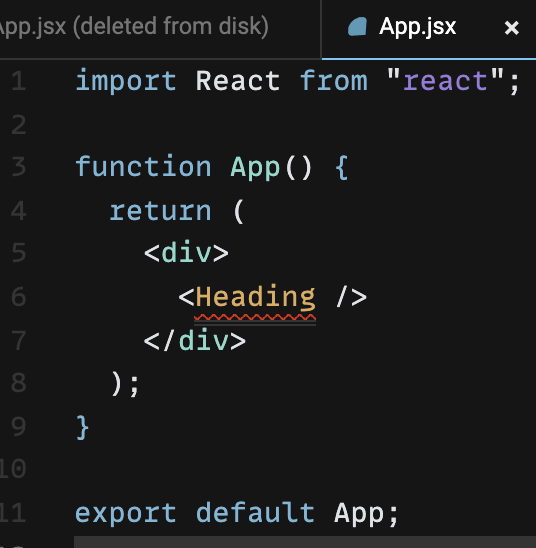Click the 'import' keyword on line 1

126,81
